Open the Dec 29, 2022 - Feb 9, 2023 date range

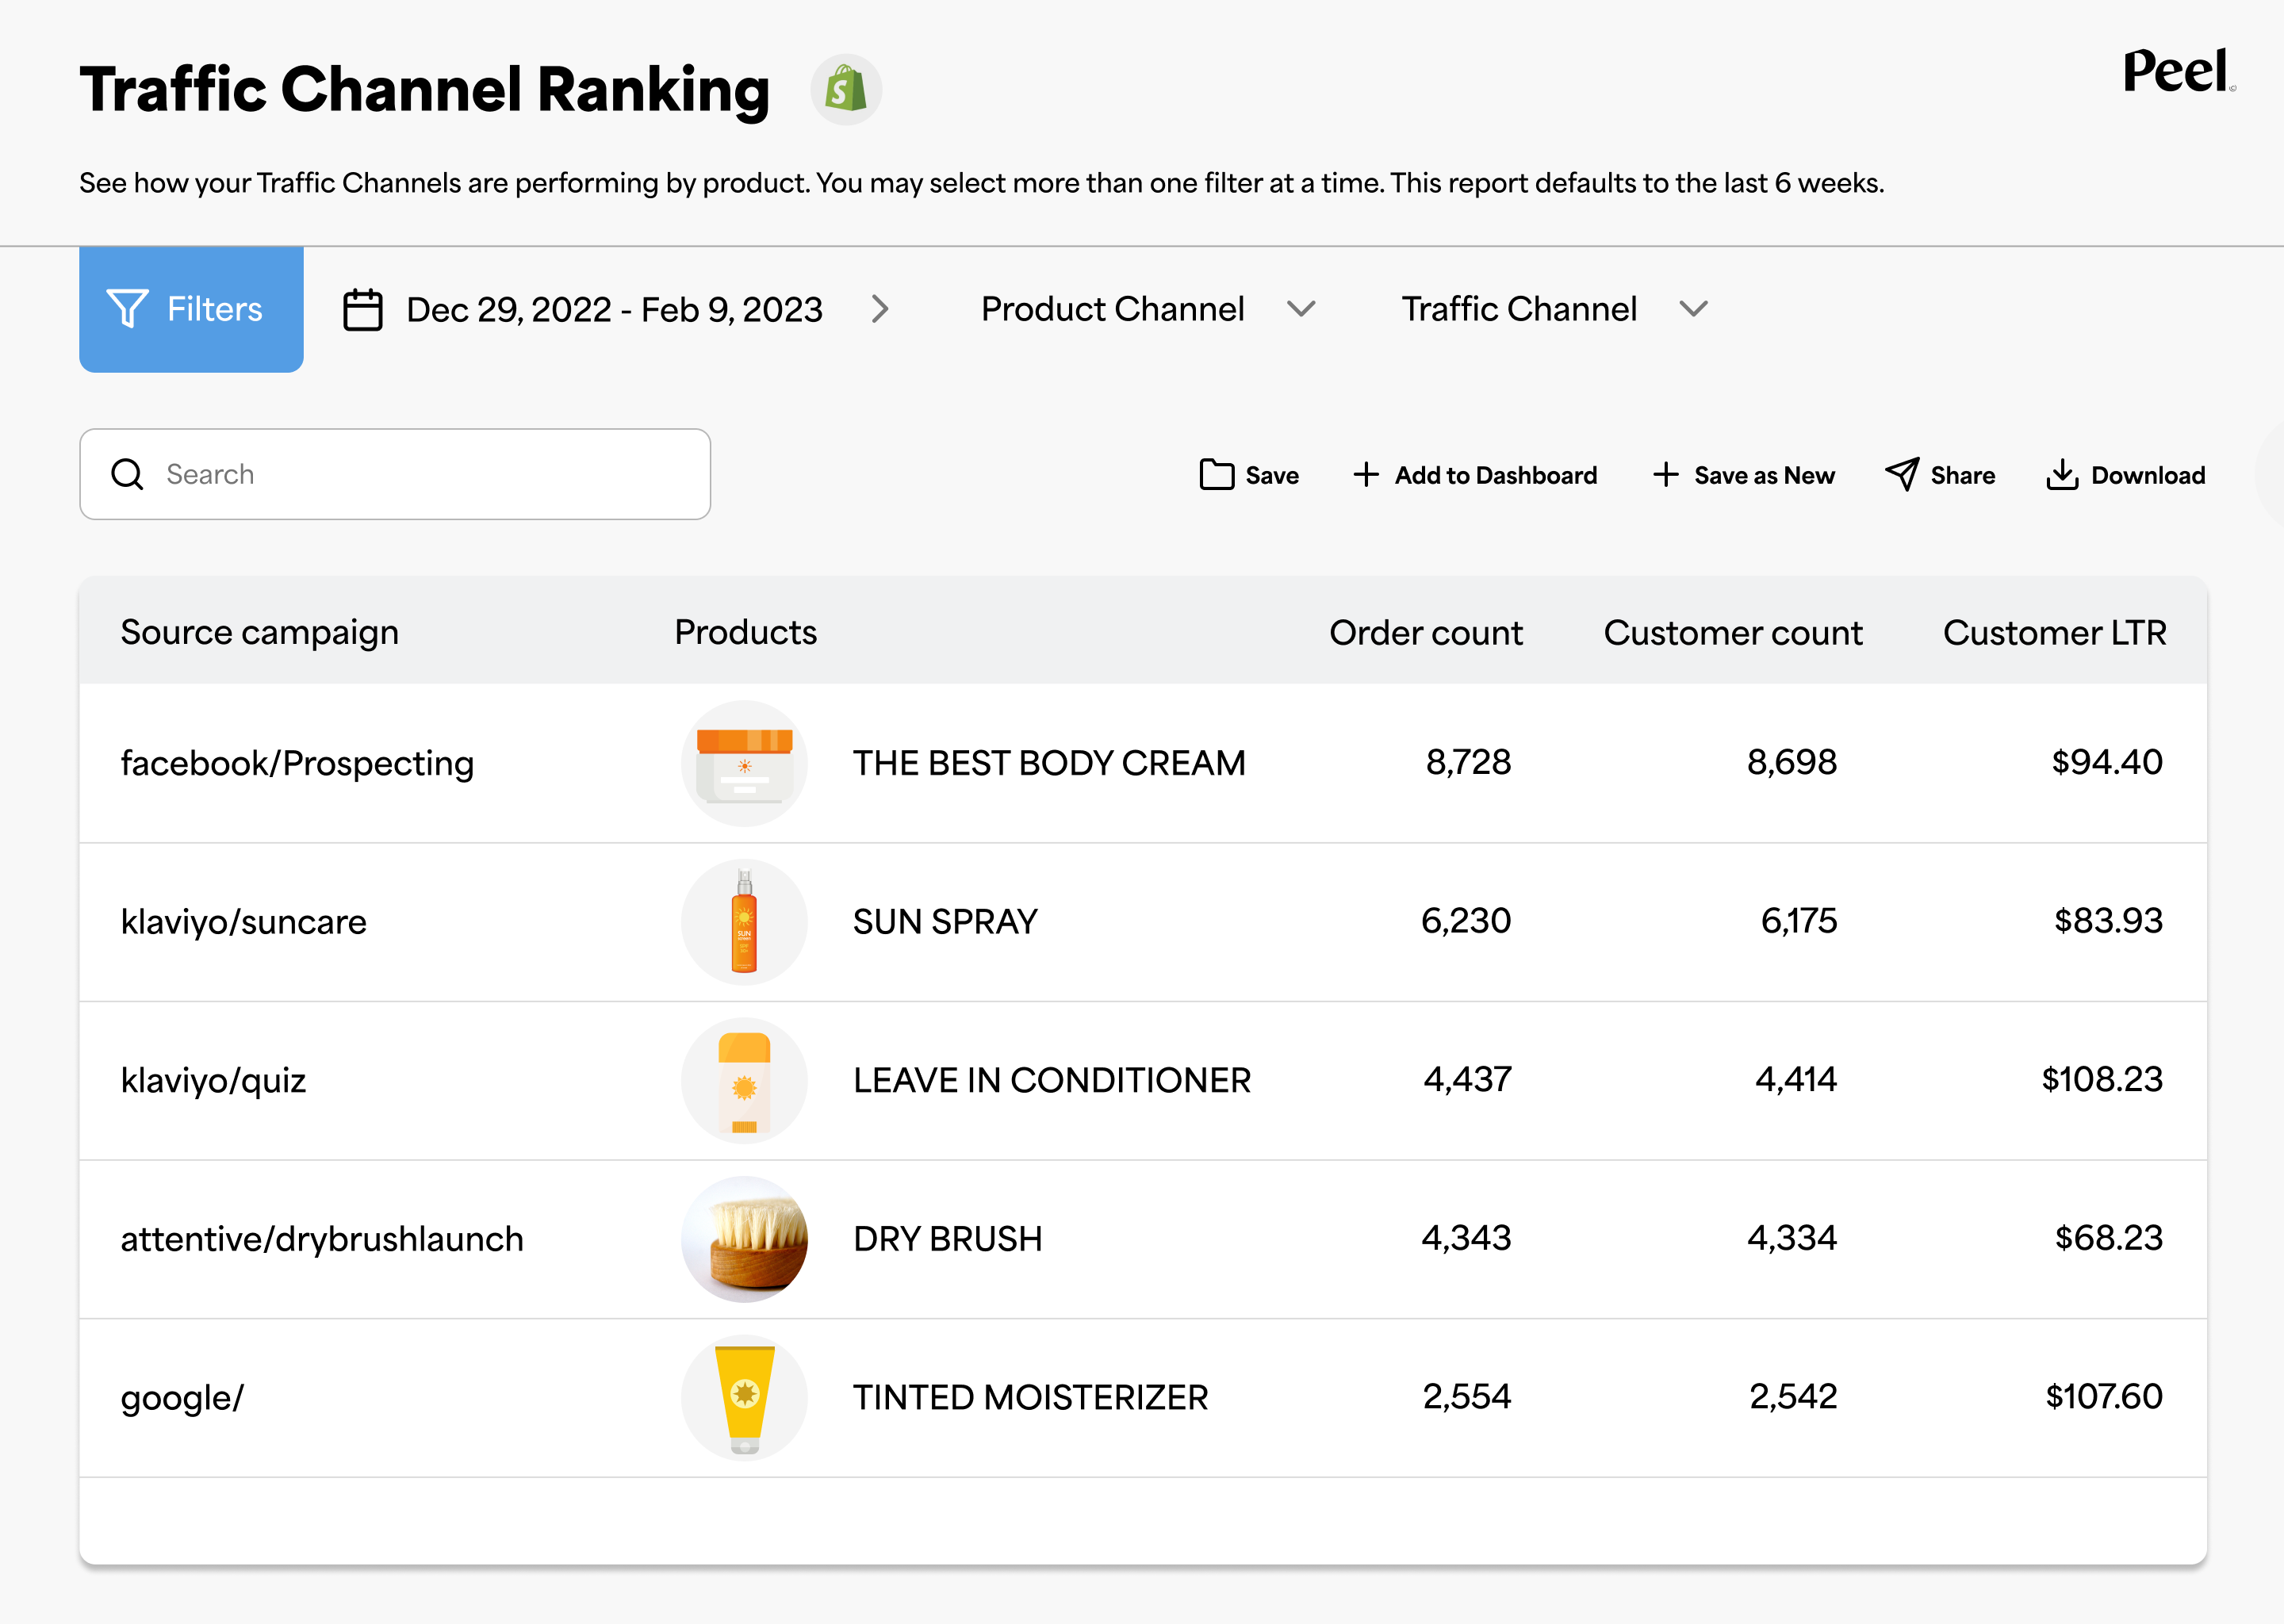pyautogui.click(x=613, y=310)
